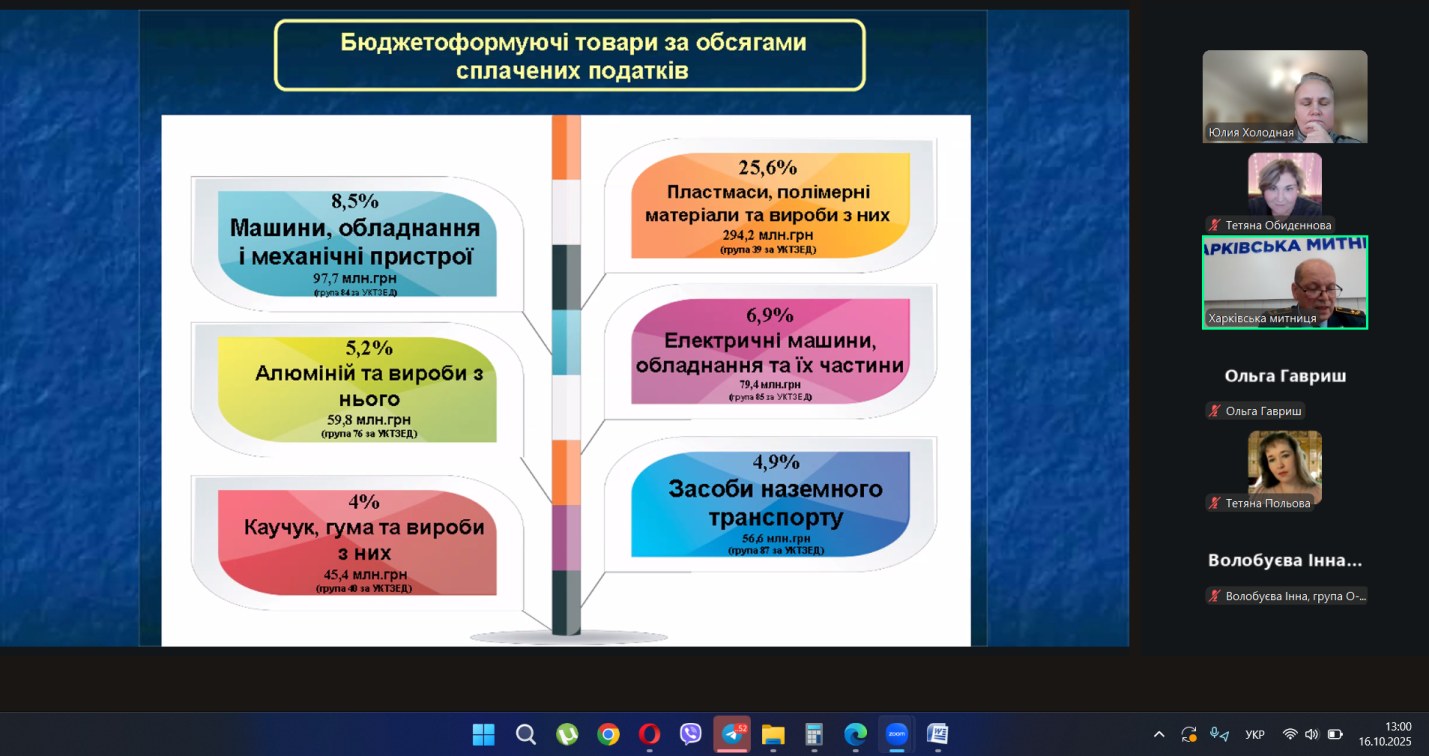1429x756 pixels.
Task: Open the Wi-Fi network settings flyout
Action: (x=1290, y=735)
